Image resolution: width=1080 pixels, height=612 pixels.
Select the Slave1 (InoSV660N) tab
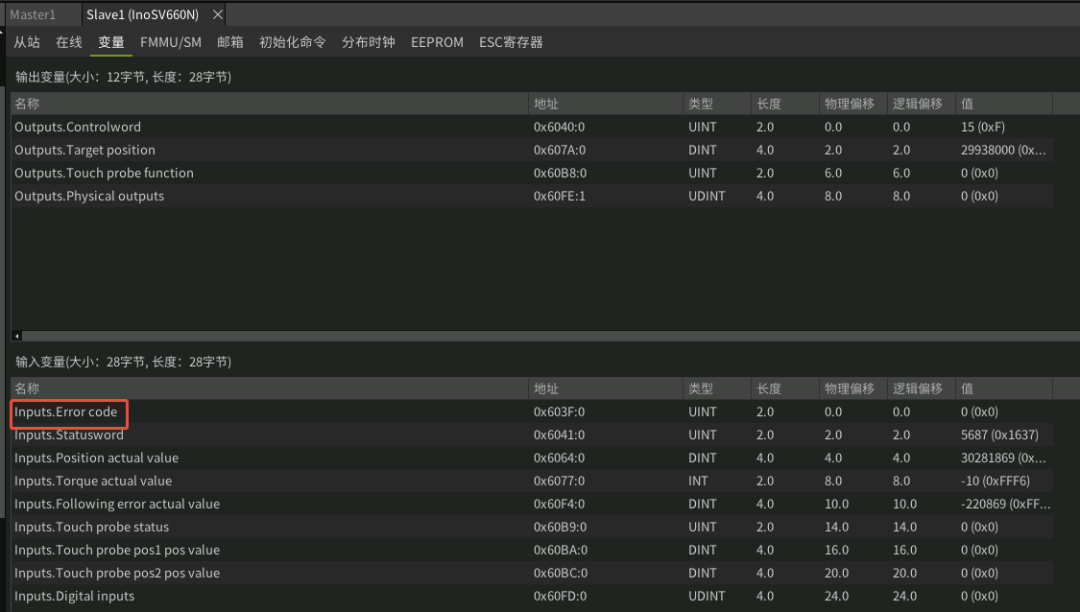click(x=143, y=14)
